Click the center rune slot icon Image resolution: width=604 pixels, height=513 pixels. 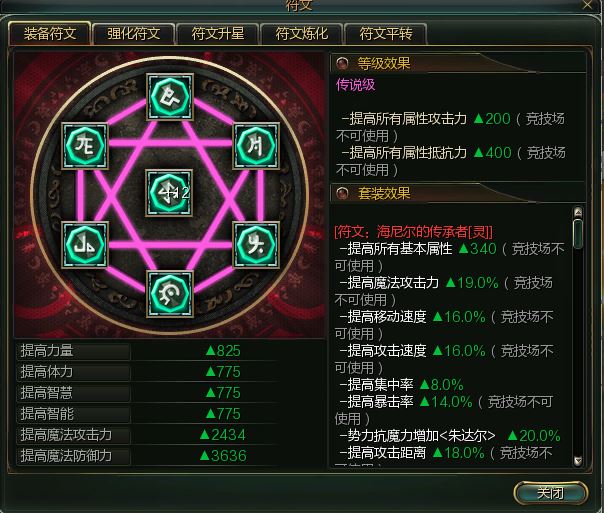tap(169, 193)
